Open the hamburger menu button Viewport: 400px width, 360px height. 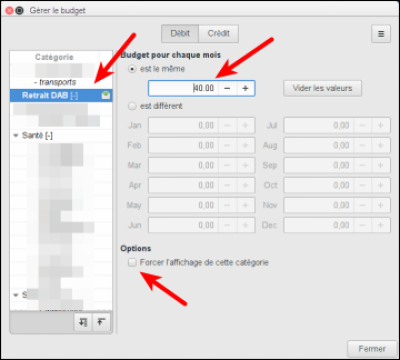[x=381, y=34]
